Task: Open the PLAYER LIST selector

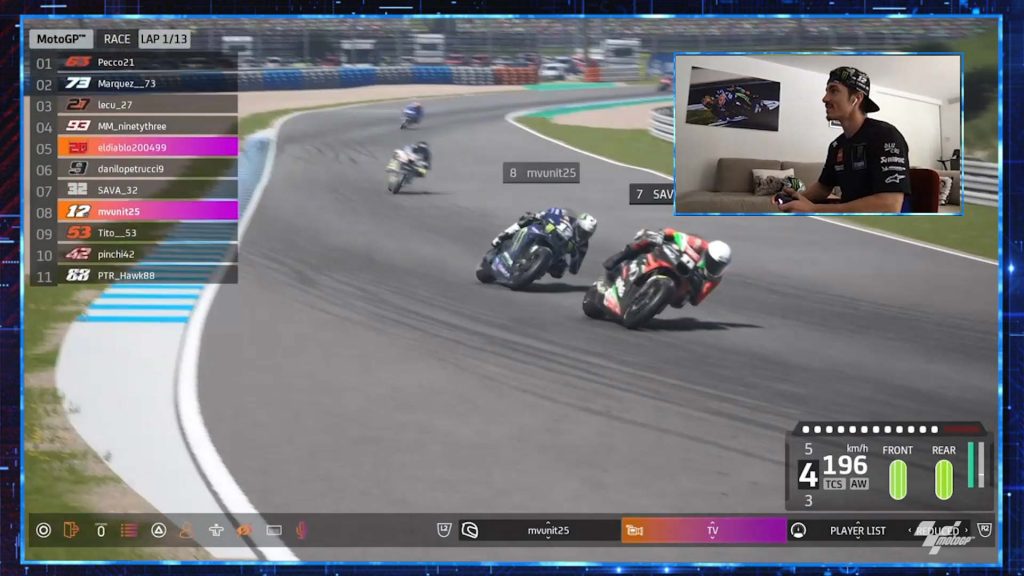Action: (x=857, y=530)
